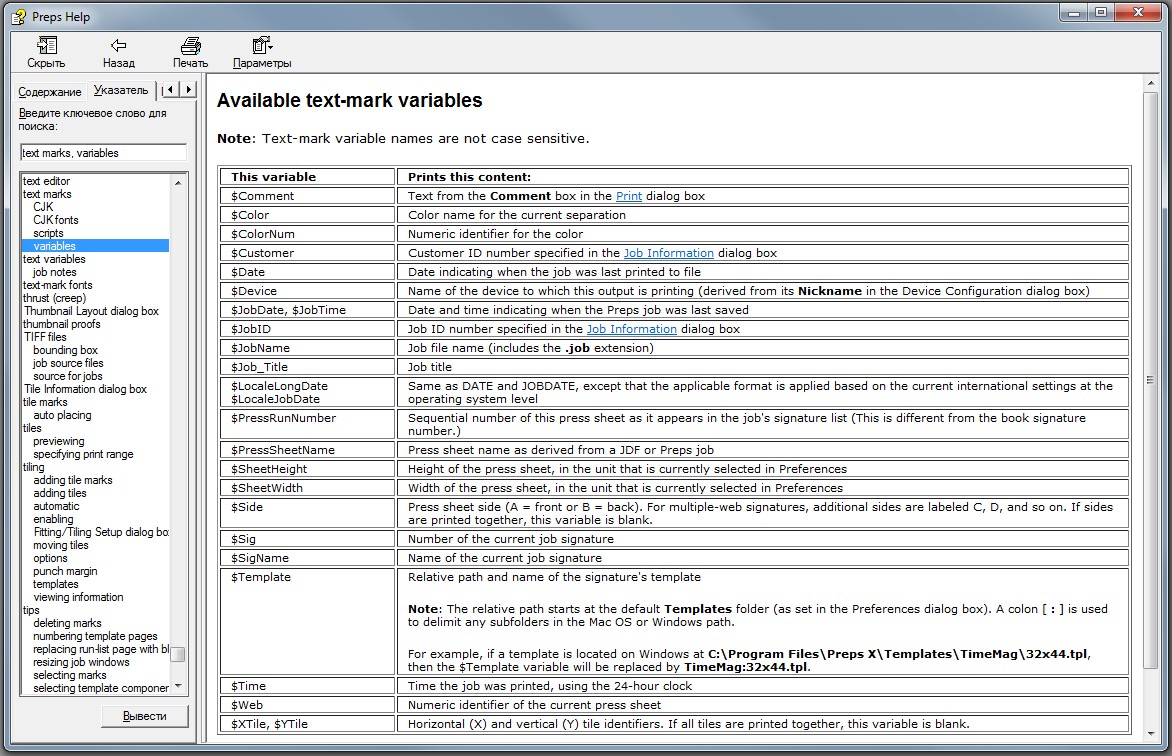
Task: Open the Job Information link in the $Customer row
Action: 668,253
